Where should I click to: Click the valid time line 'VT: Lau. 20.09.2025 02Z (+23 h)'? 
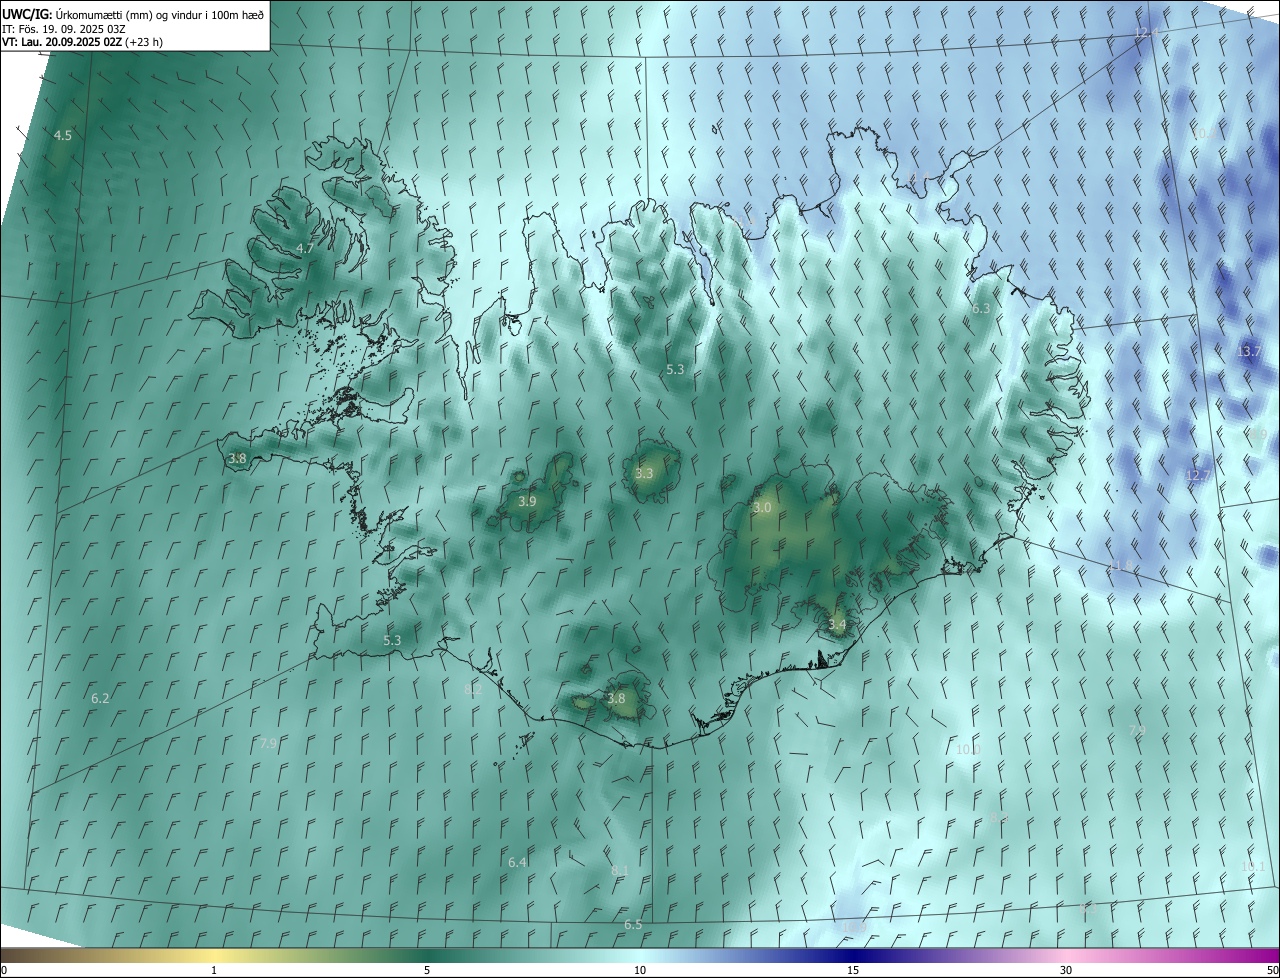click(x=82, y=42)
